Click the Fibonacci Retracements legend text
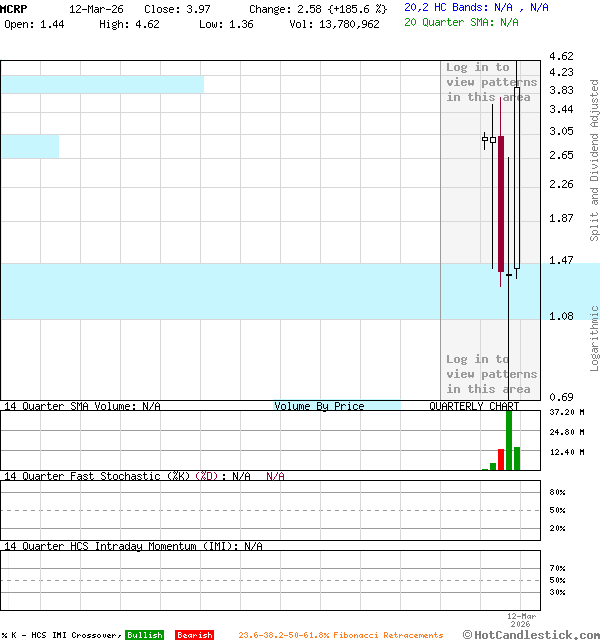The width and height of the screenshot is (600, 640). pyautogui.click(x=340, y=635)
